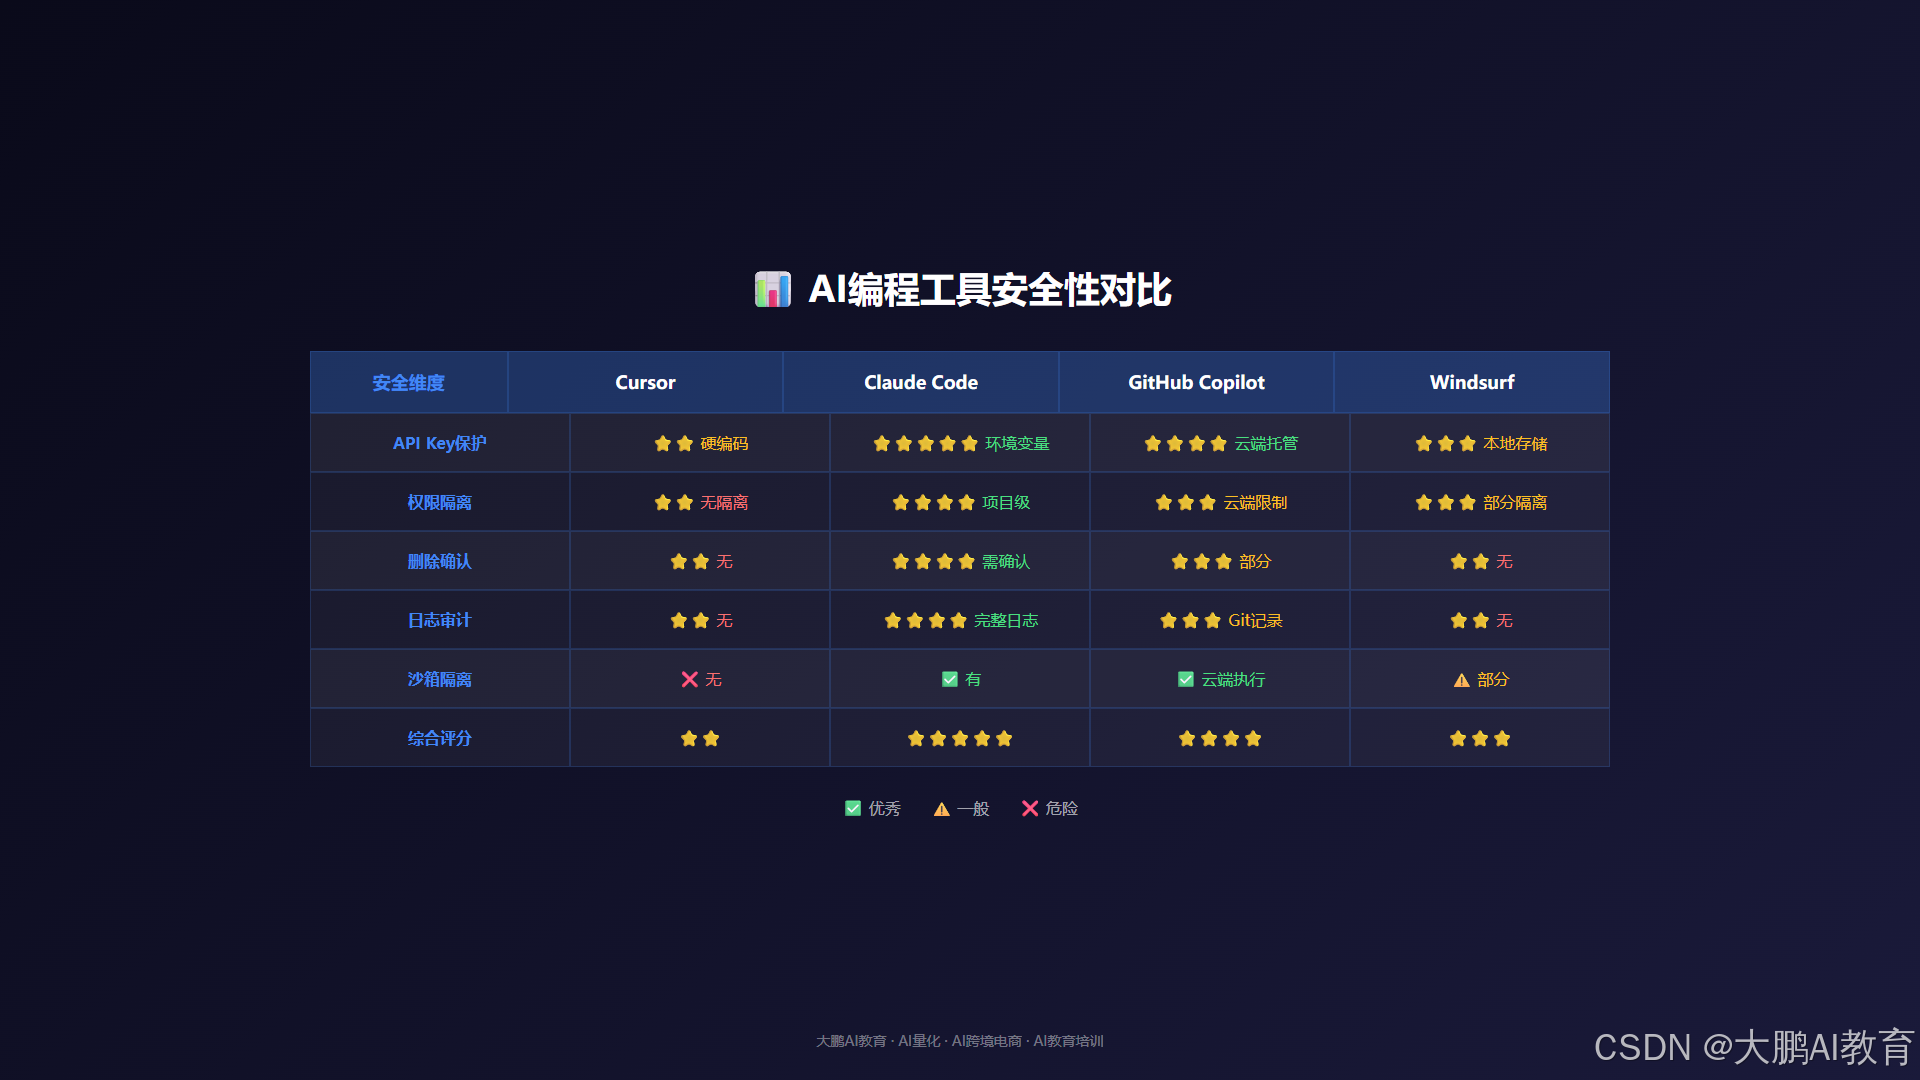The height and width of the screenshot is (1080, 1920).
Task: Click the title AI编程工具安全性对比
Action: pos(990,290)
